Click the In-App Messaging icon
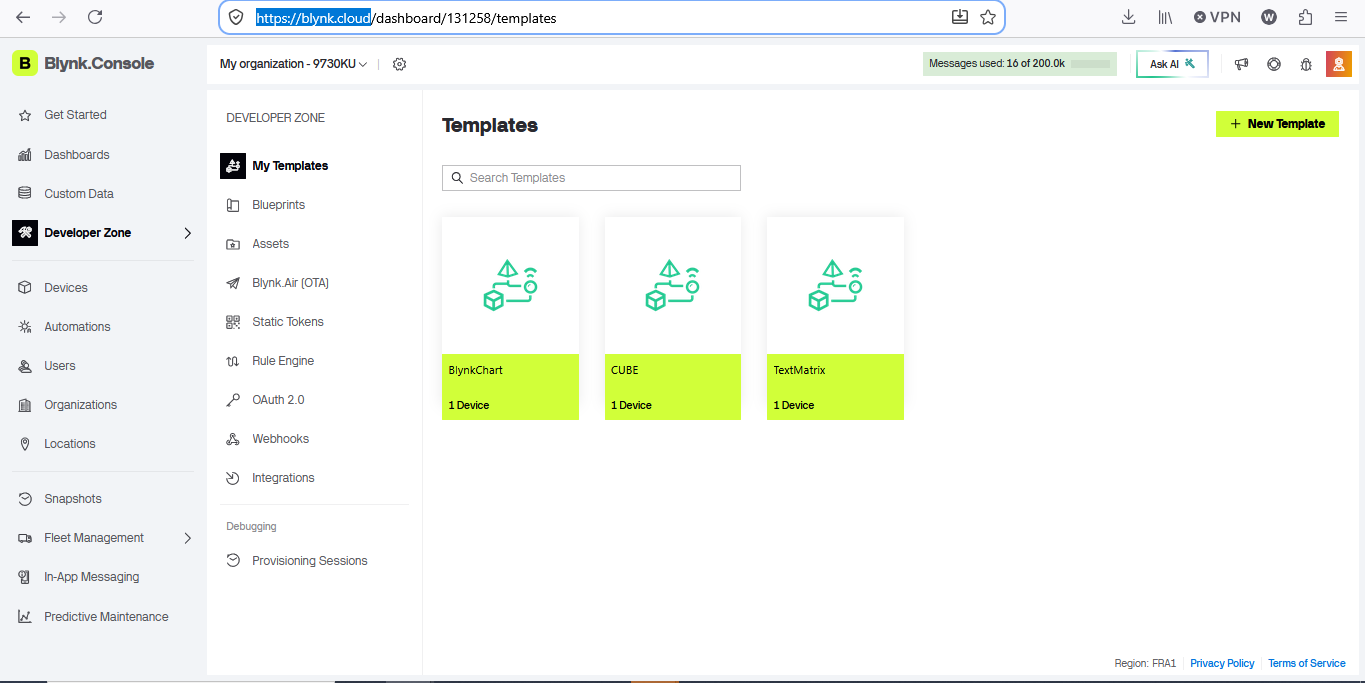The image size is (1367, 683). click(x=25, y=577)
